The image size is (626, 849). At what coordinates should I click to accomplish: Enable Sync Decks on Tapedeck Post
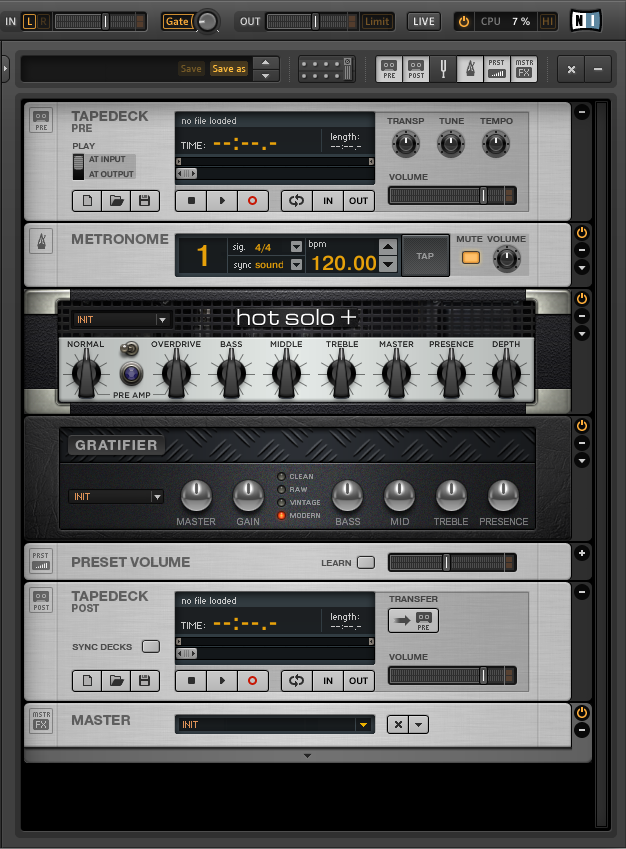150,647
